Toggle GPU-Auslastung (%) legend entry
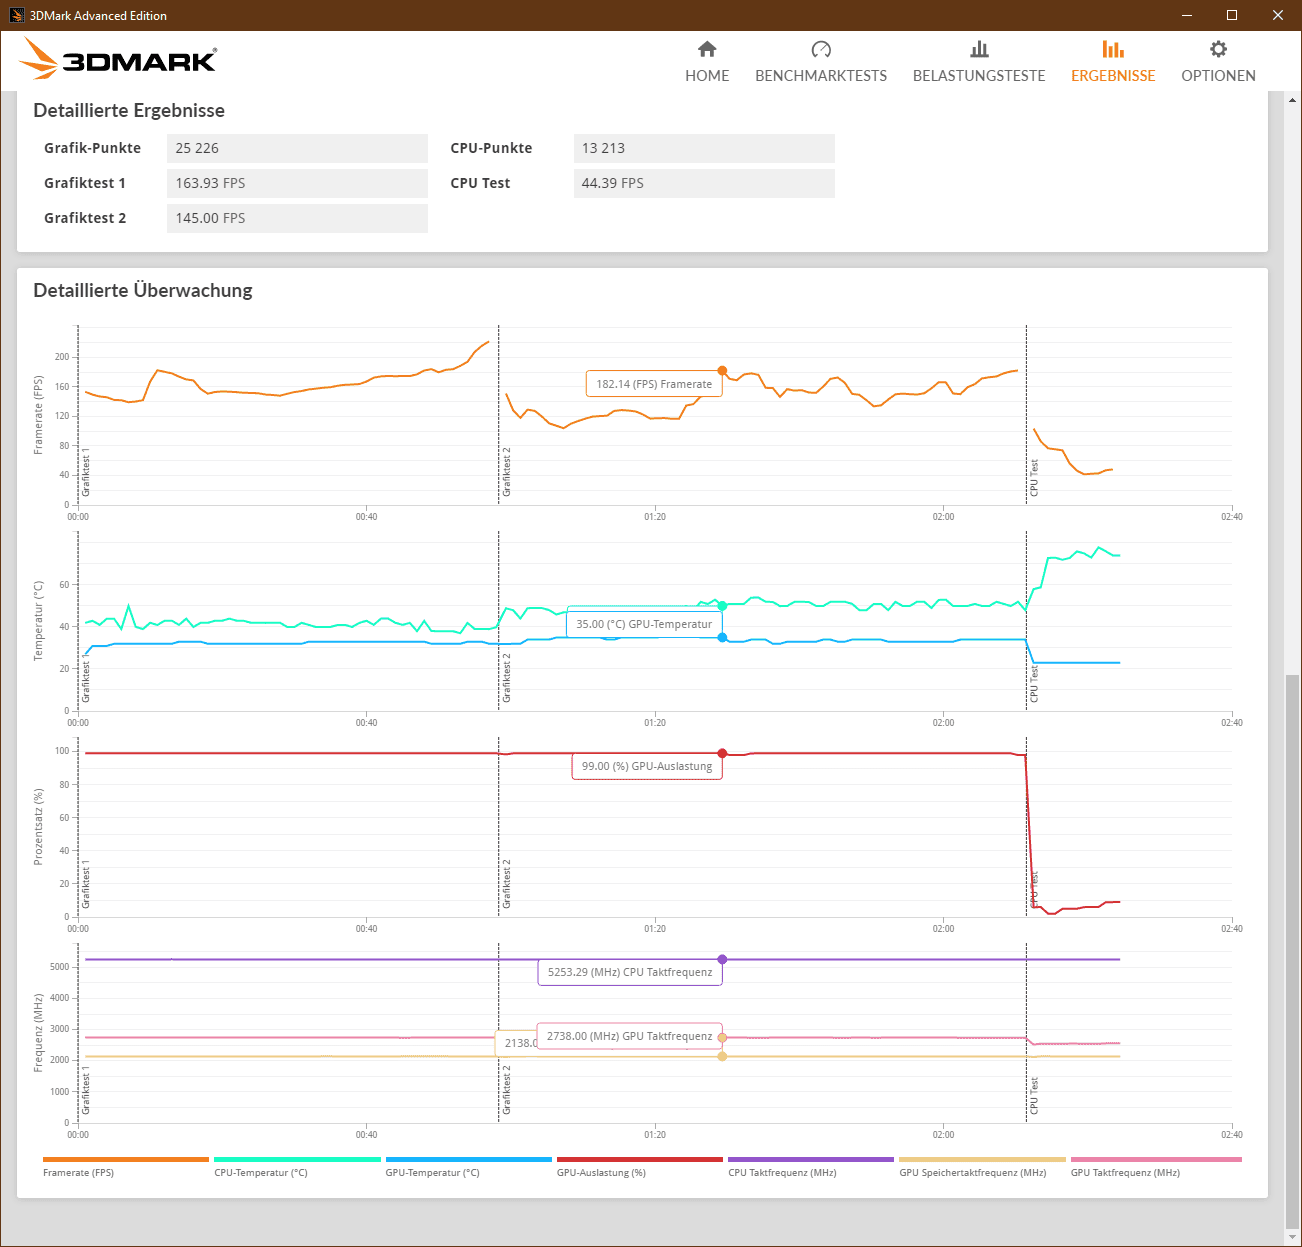Viewport: 1302px width, 1247px height. pos(640,1167)
